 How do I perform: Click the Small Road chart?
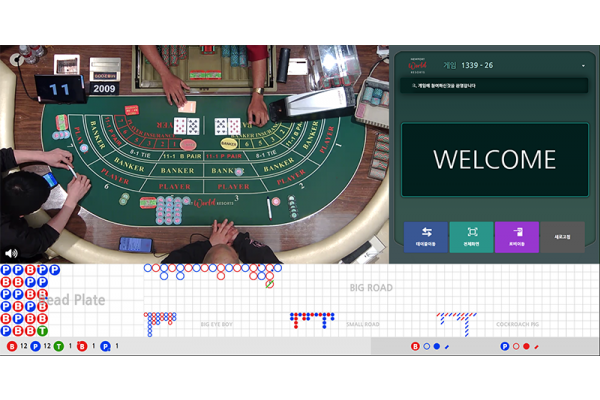point(362,323)
